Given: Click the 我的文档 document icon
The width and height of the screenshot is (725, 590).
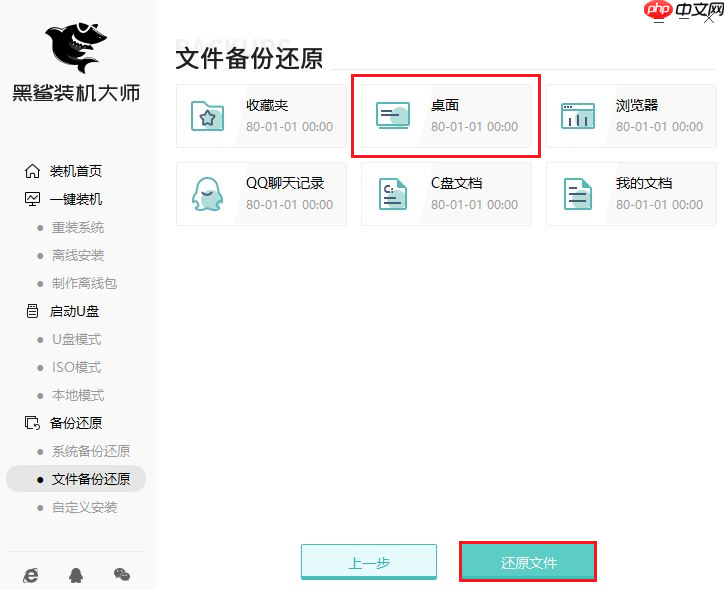Looking at the screenshot, I should click(x=578, y=194).
